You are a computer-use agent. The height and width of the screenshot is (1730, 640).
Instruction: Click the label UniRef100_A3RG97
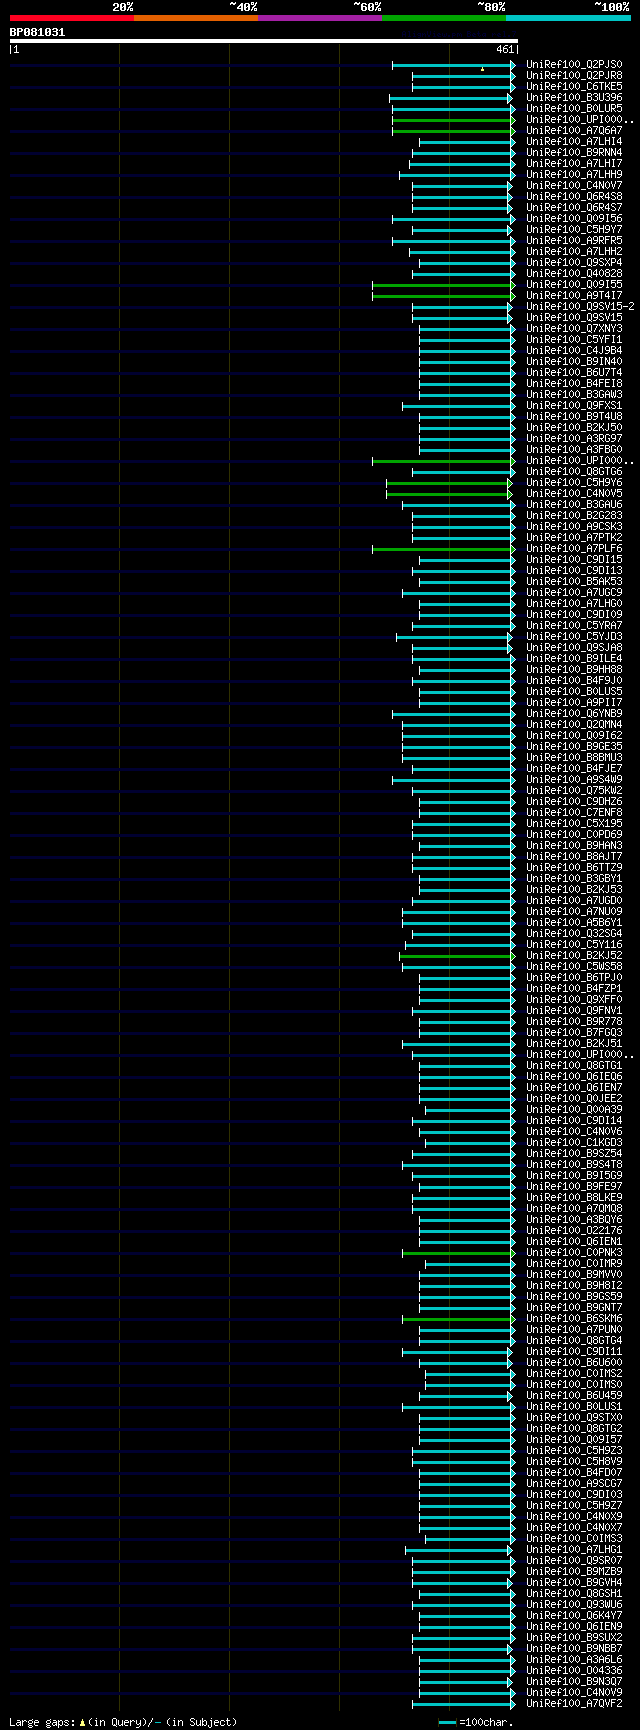coord(574,438)
